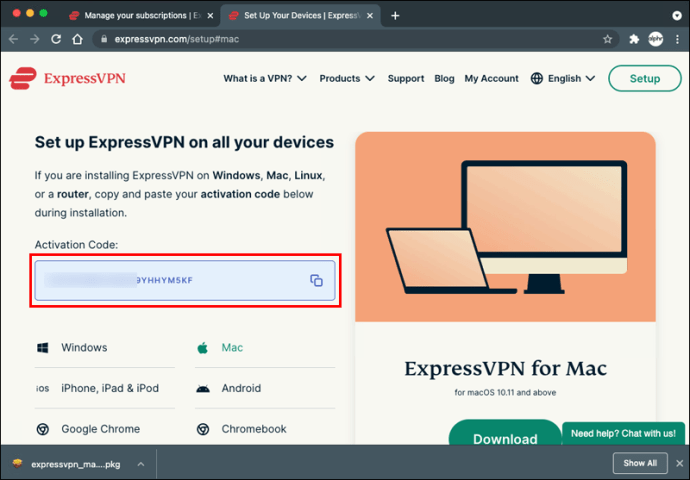Click the green Download button

[505, 436]
